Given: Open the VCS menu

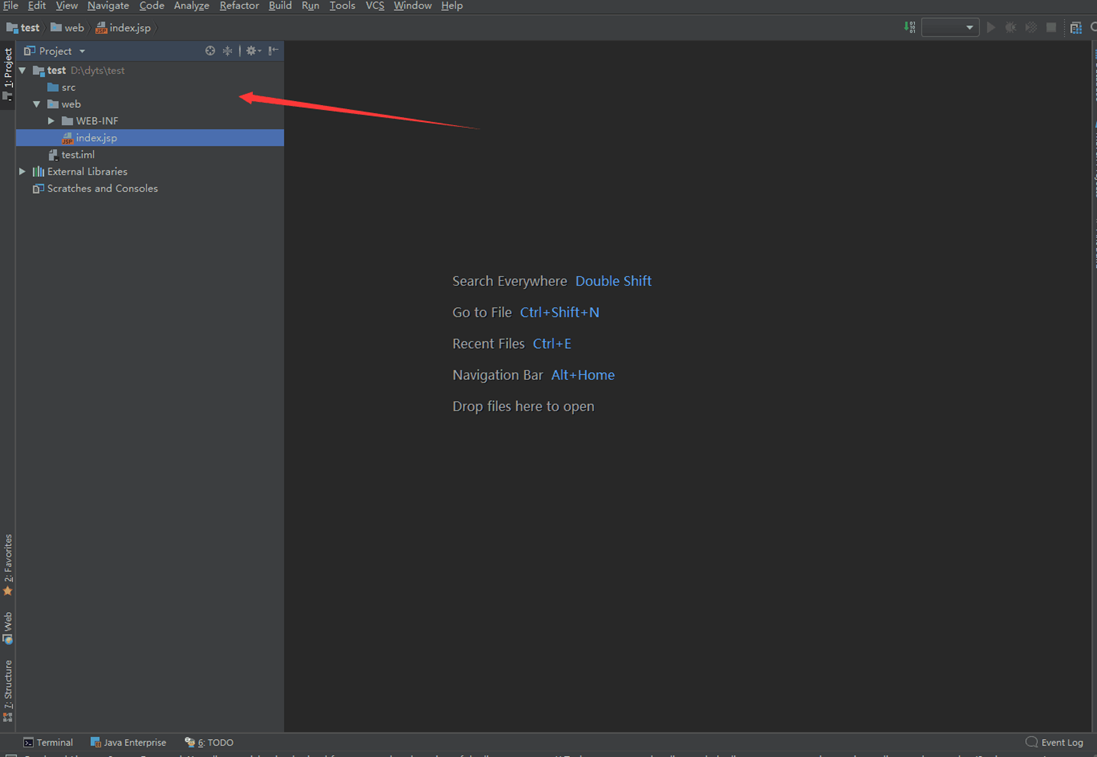Looking at the screenshot, I should [x=375, y=6].
